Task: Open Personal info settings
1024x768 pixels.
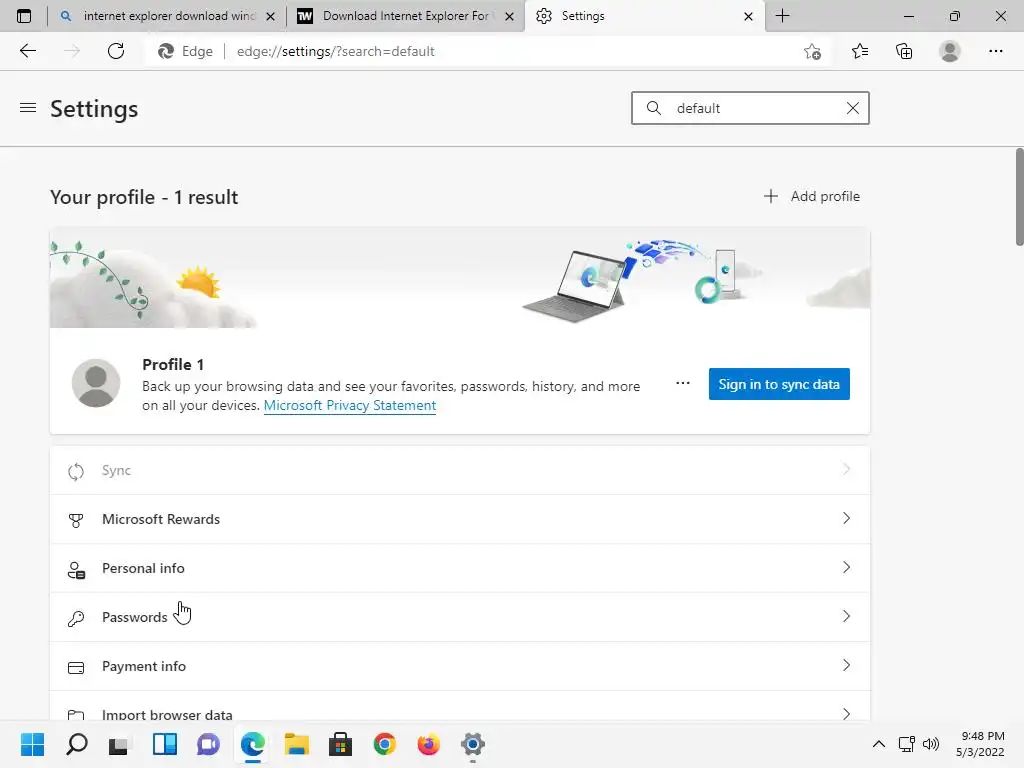Action: point(460,568)
